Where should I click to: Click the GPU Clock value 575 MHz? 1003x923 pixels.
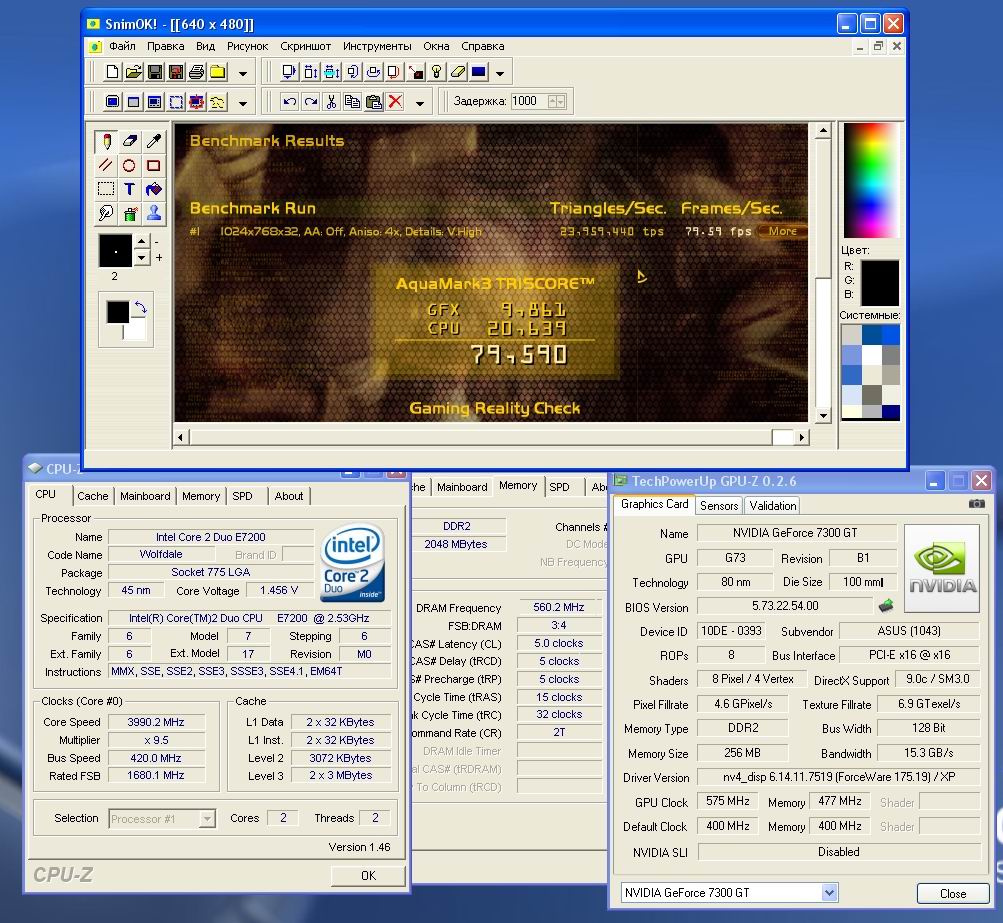pyautogui.click(x=727, y=801)
